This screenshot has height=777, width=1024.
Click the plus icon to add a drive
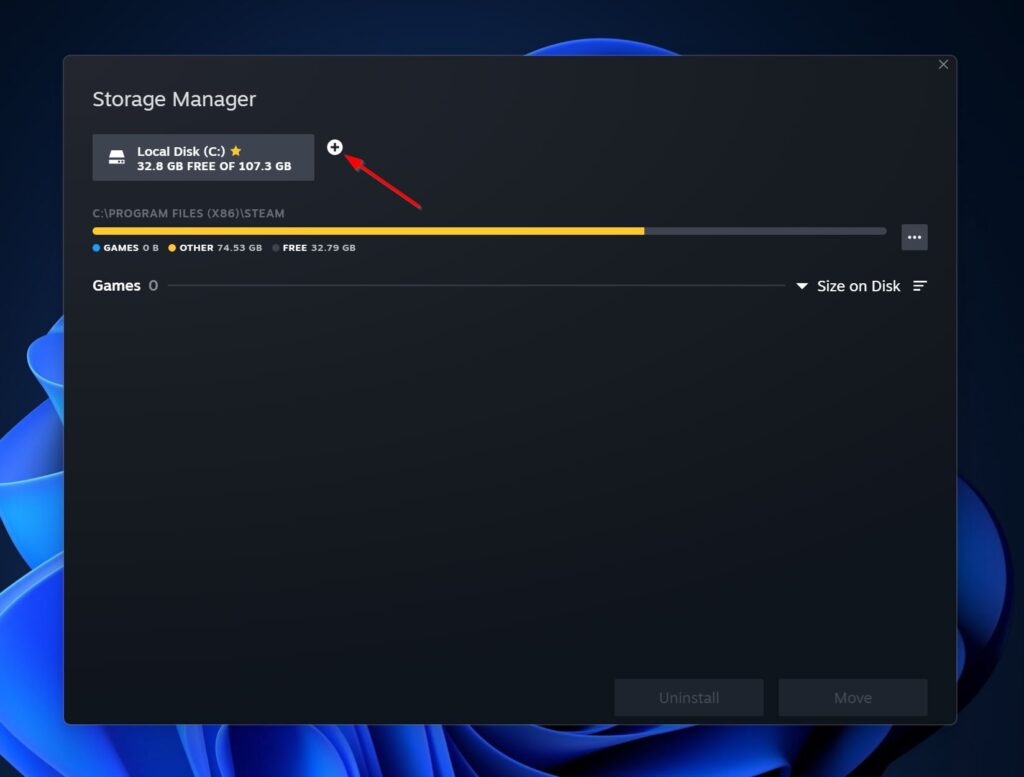pos(335,147)
